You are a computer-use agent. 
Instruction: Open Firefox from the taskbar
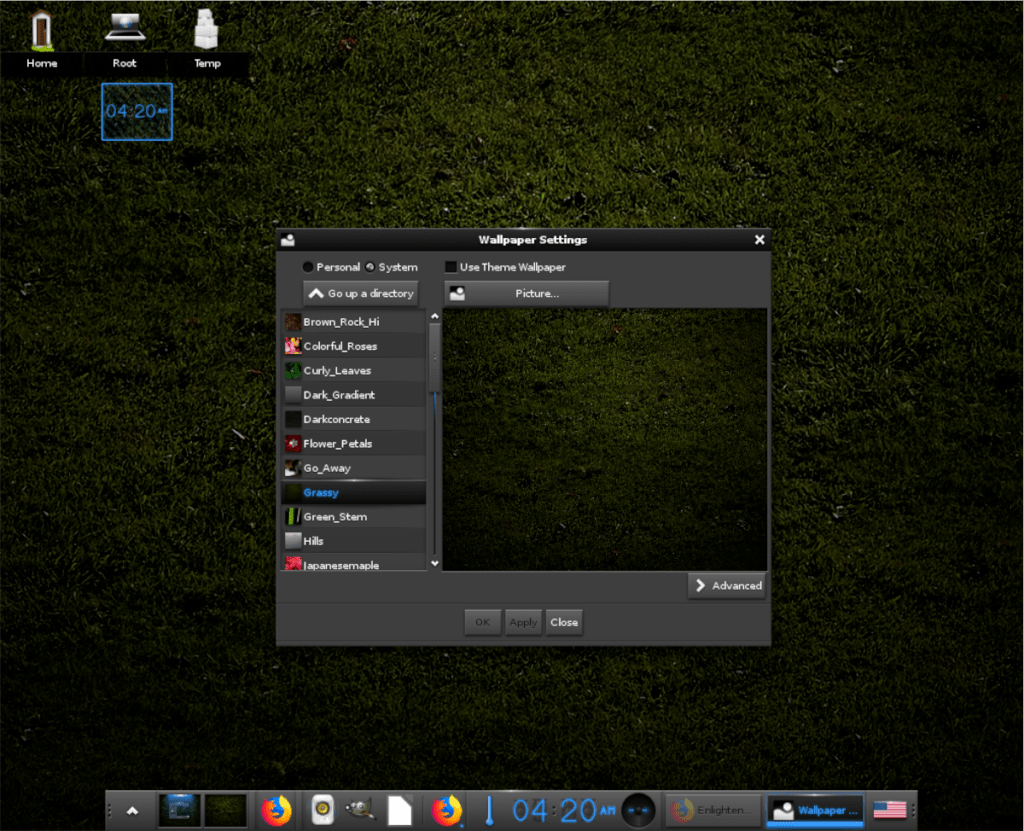[277, 810]
